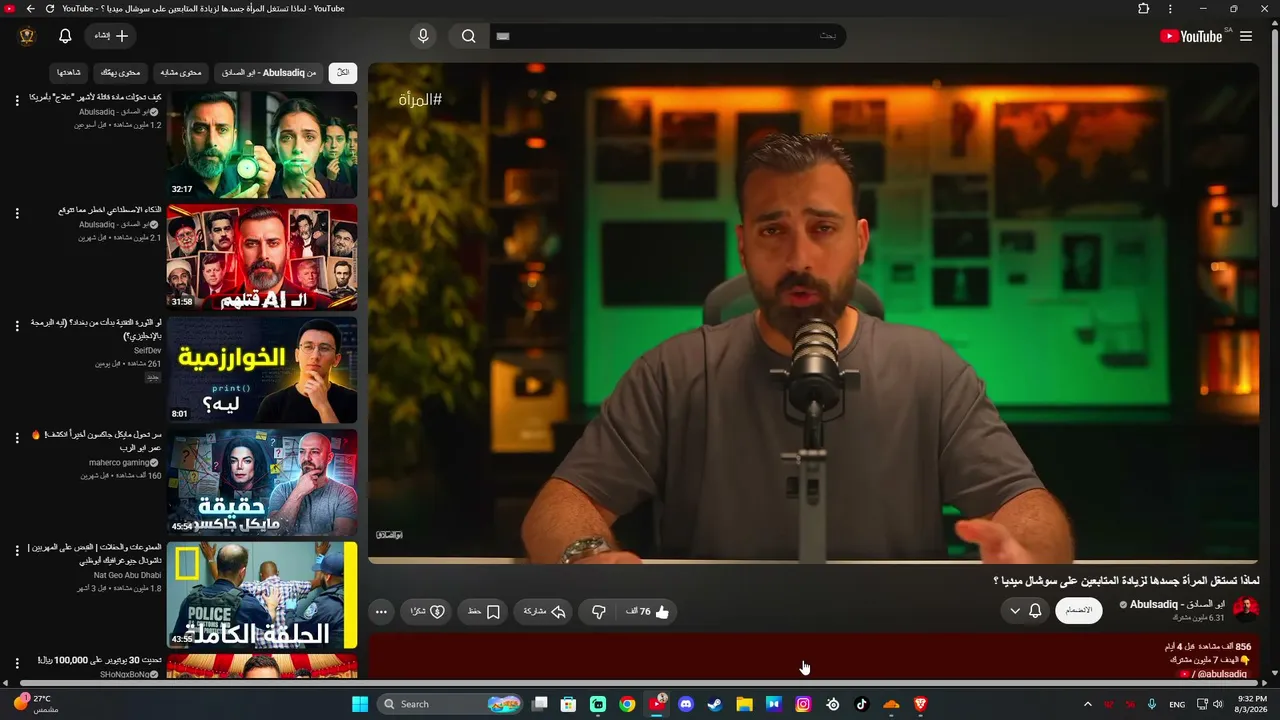Screen dimensions: 1280x720
Task: Open options for SeifDev video
Action: (x=17, y=325)
